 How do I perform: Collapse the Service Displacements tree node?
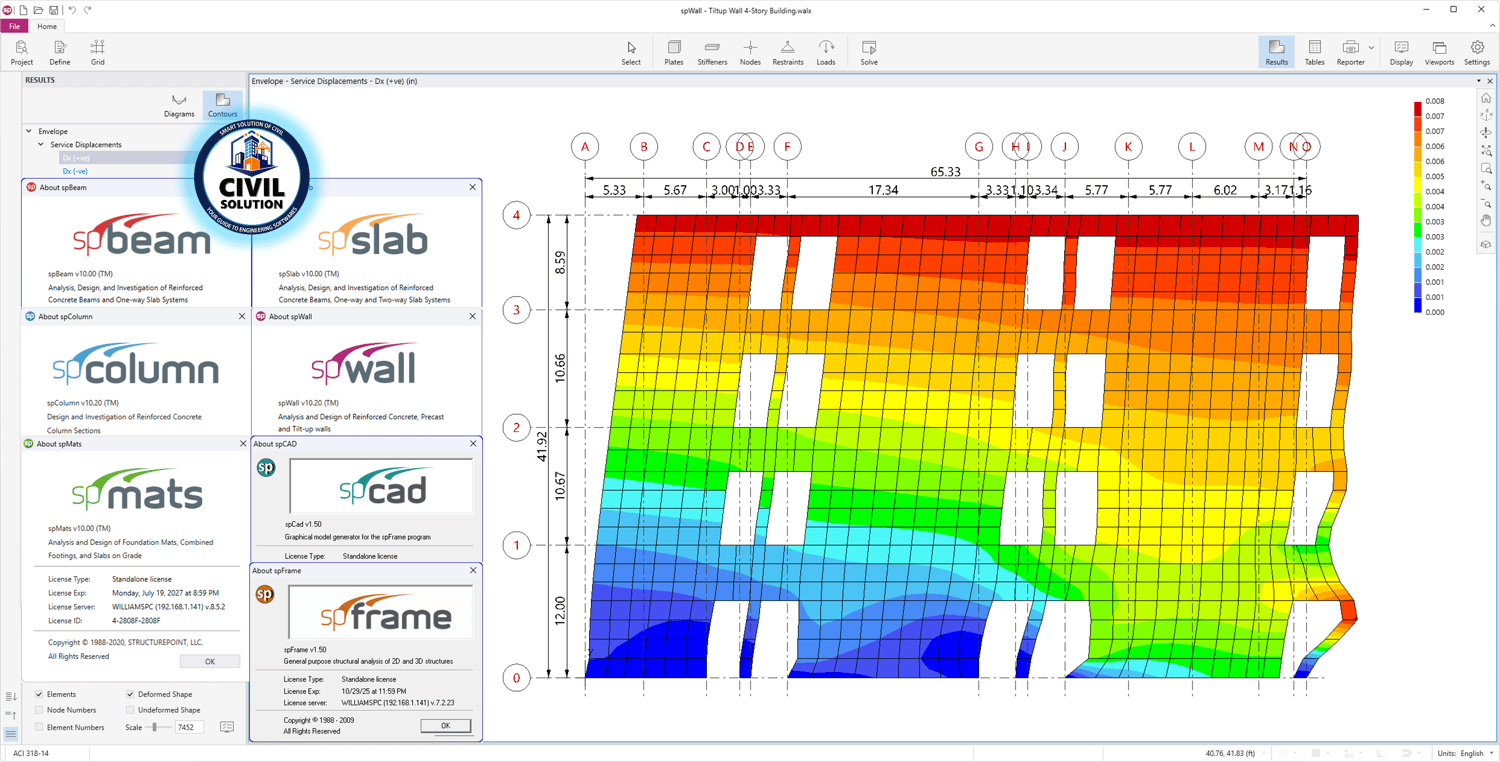41,145
